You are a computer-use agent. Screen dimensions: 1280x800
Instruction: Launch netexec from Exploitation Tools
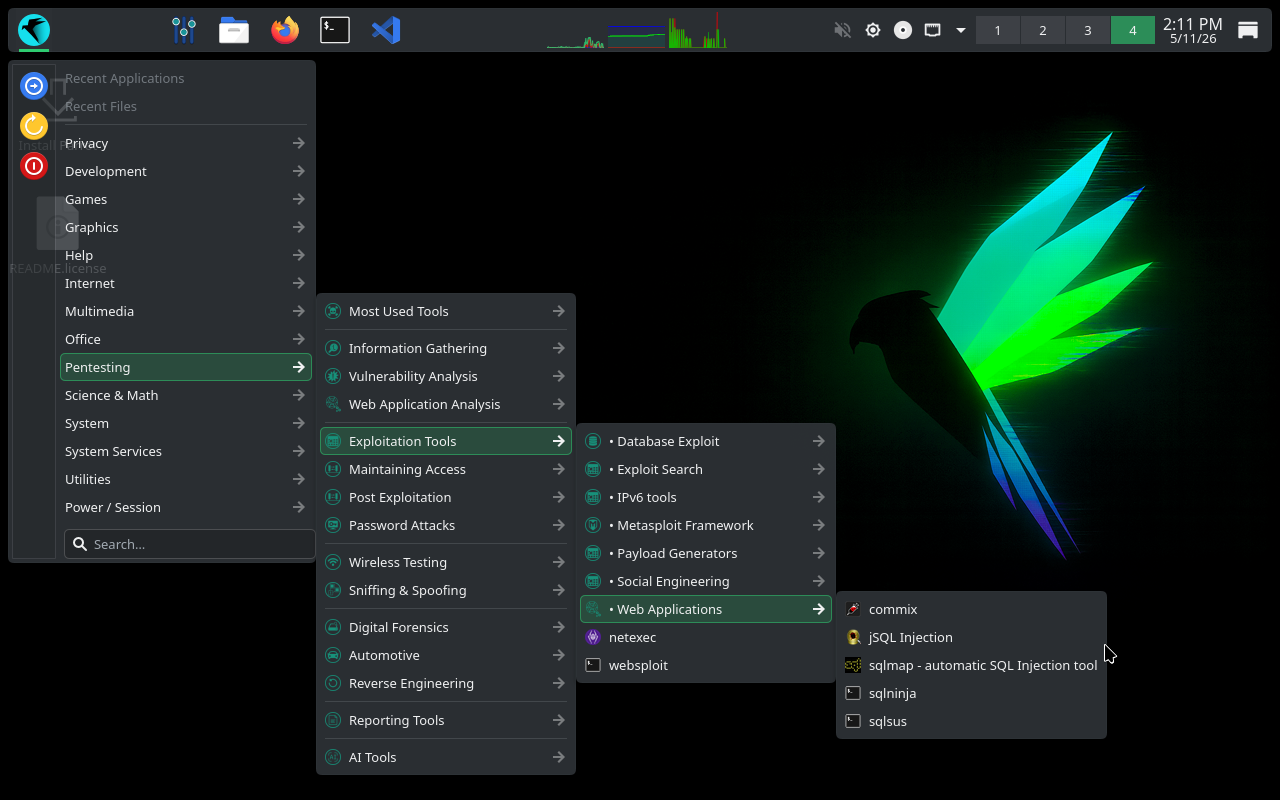(x=706, y=637)
